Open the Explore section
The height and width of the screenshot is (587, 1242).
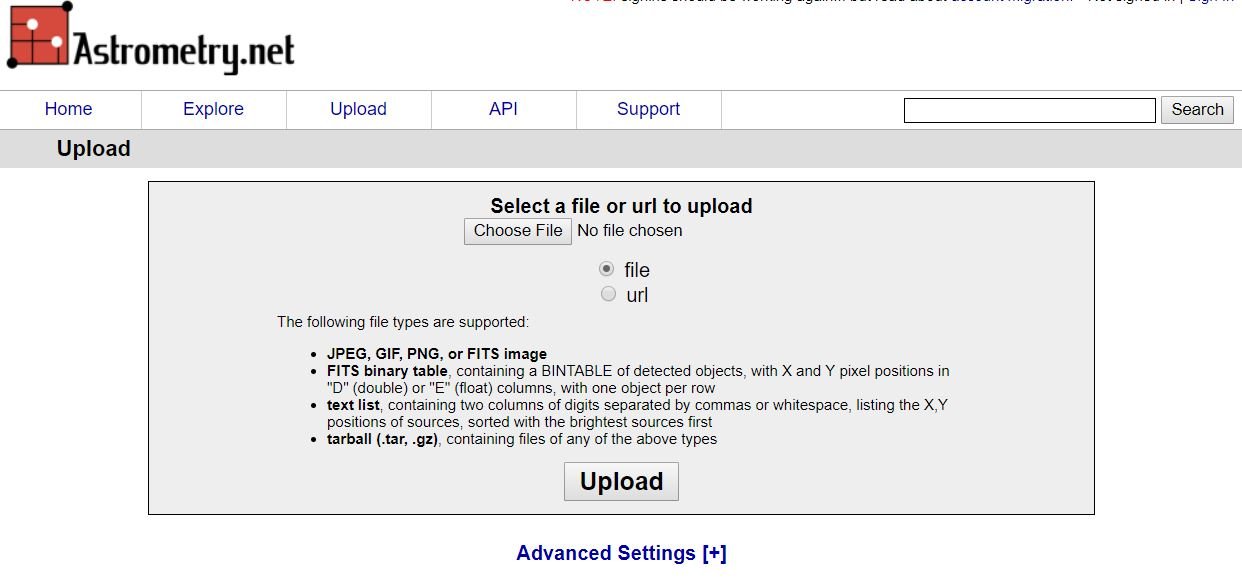click(213, 109)
